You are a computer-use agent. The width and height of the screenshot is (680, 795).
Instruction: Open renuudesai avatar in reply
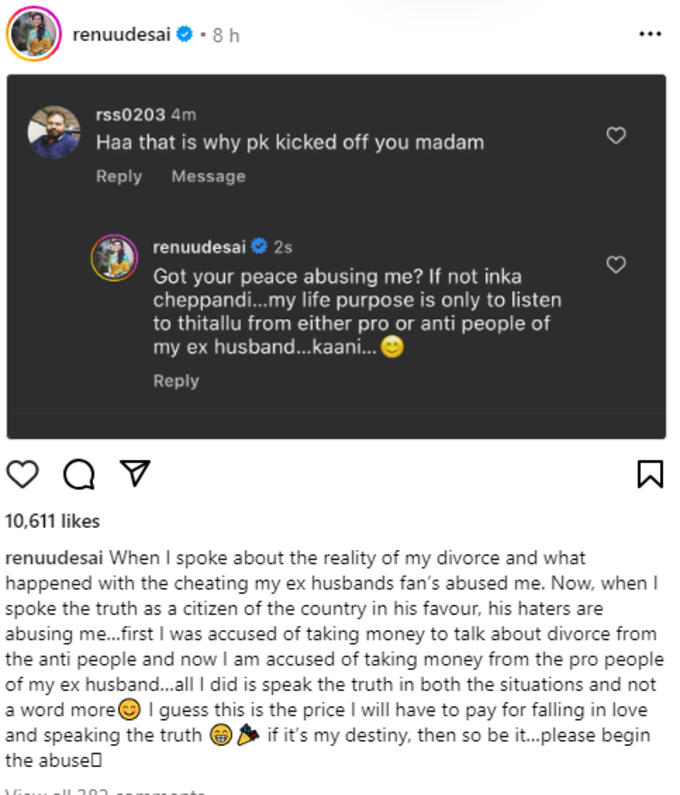coord(114,258)
